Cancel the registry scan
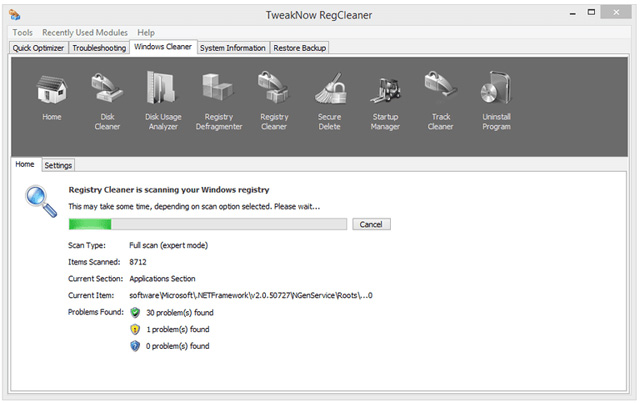 click(x=371, y=224)
